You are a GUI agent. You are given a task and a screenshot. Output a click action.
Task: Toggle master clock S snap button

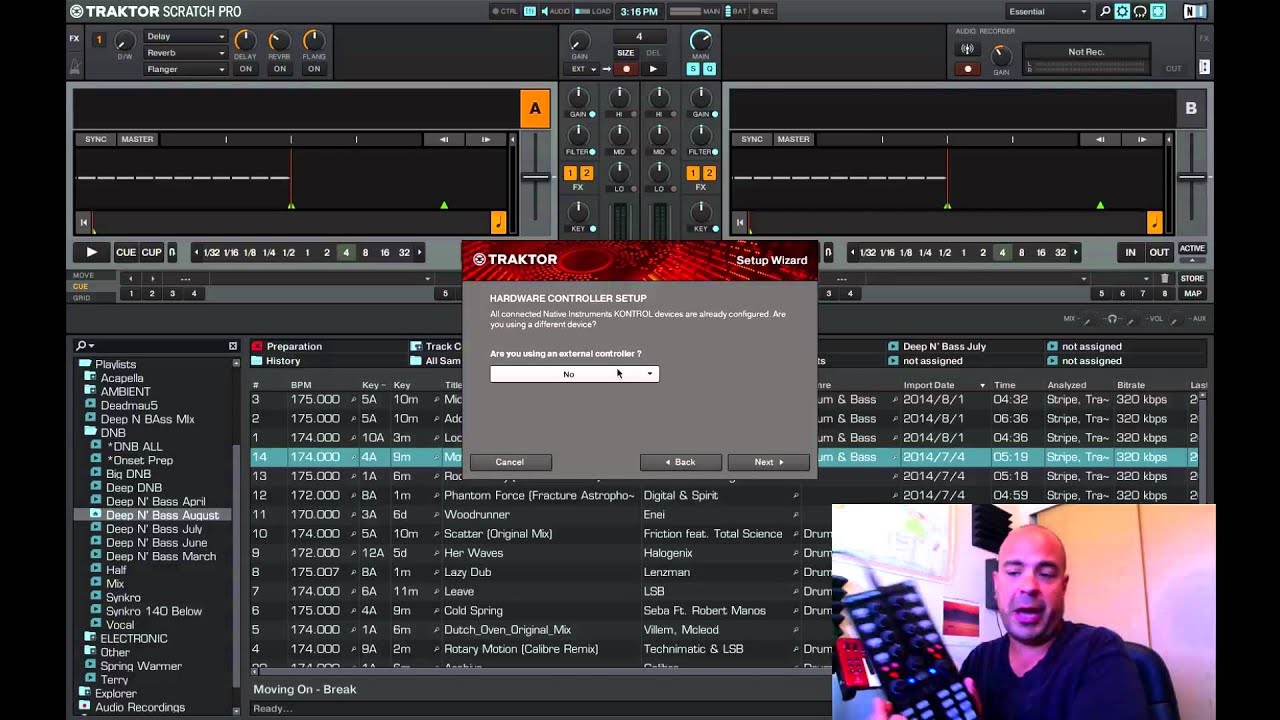tap(693, 69)
